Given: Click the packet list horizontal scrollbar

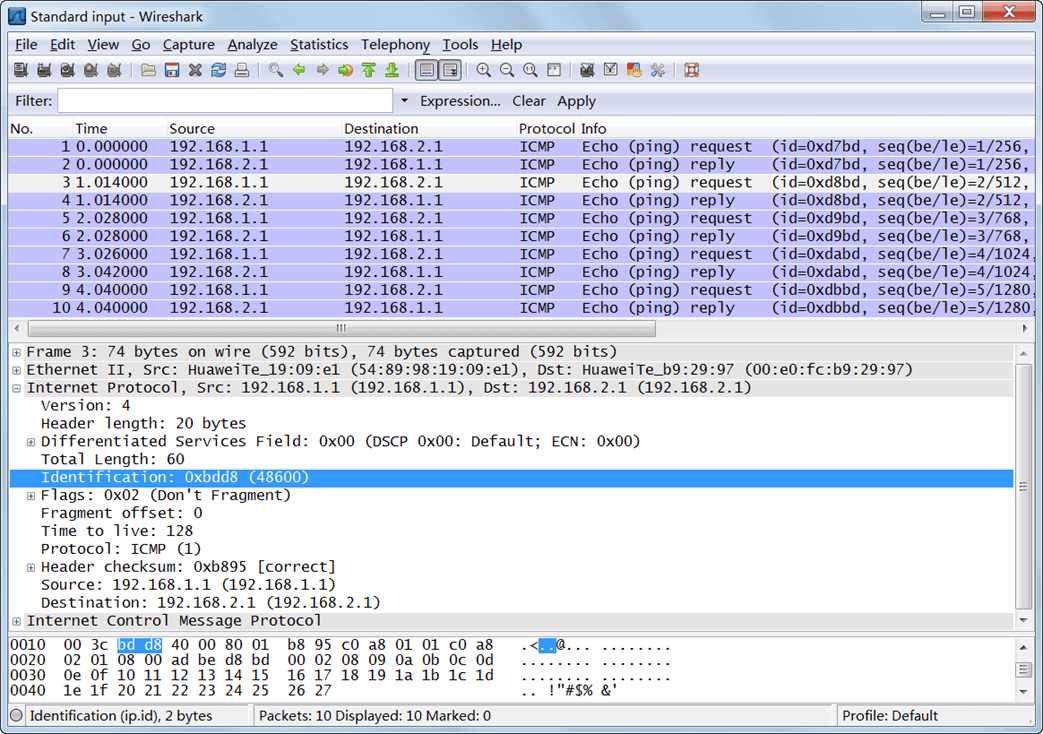Looking at the screenshot, I should 340,328.
